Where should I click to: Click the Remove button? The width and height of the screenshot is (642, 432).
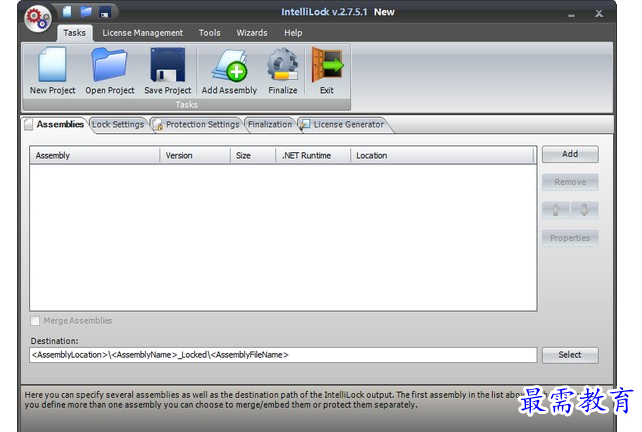570,182
